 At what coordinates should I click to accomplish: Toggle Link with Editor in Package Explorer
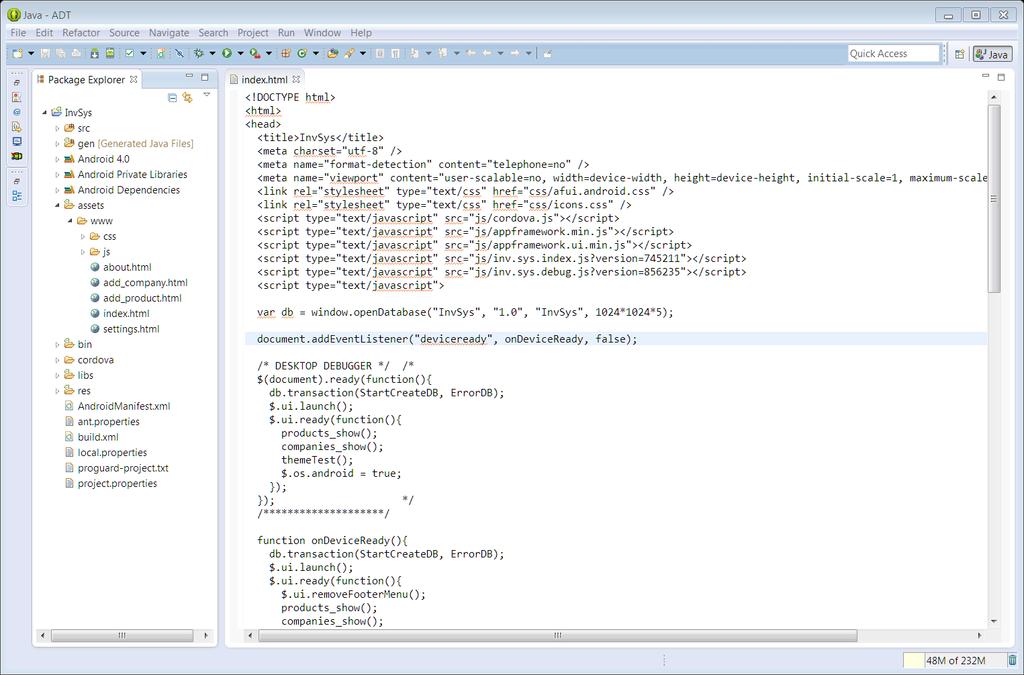[x=188, y=98]
